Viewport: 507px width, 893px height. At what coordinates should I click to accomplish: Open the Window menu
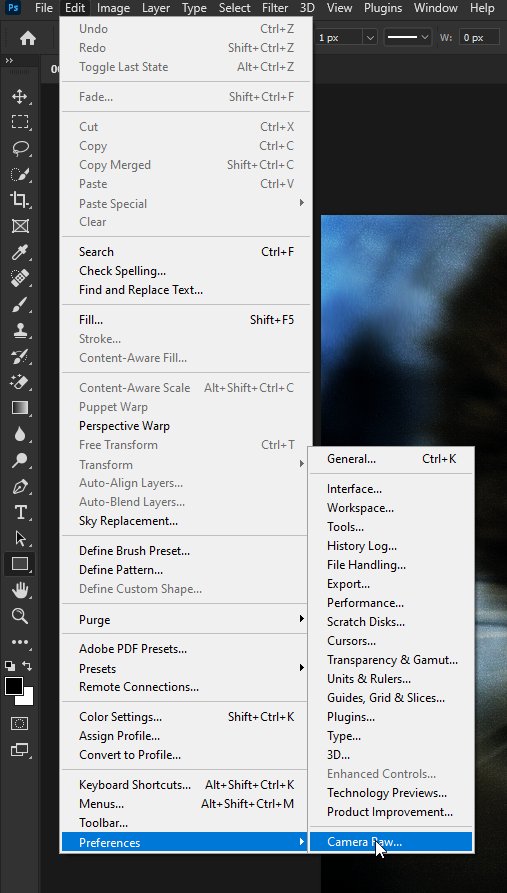point(436,8)
